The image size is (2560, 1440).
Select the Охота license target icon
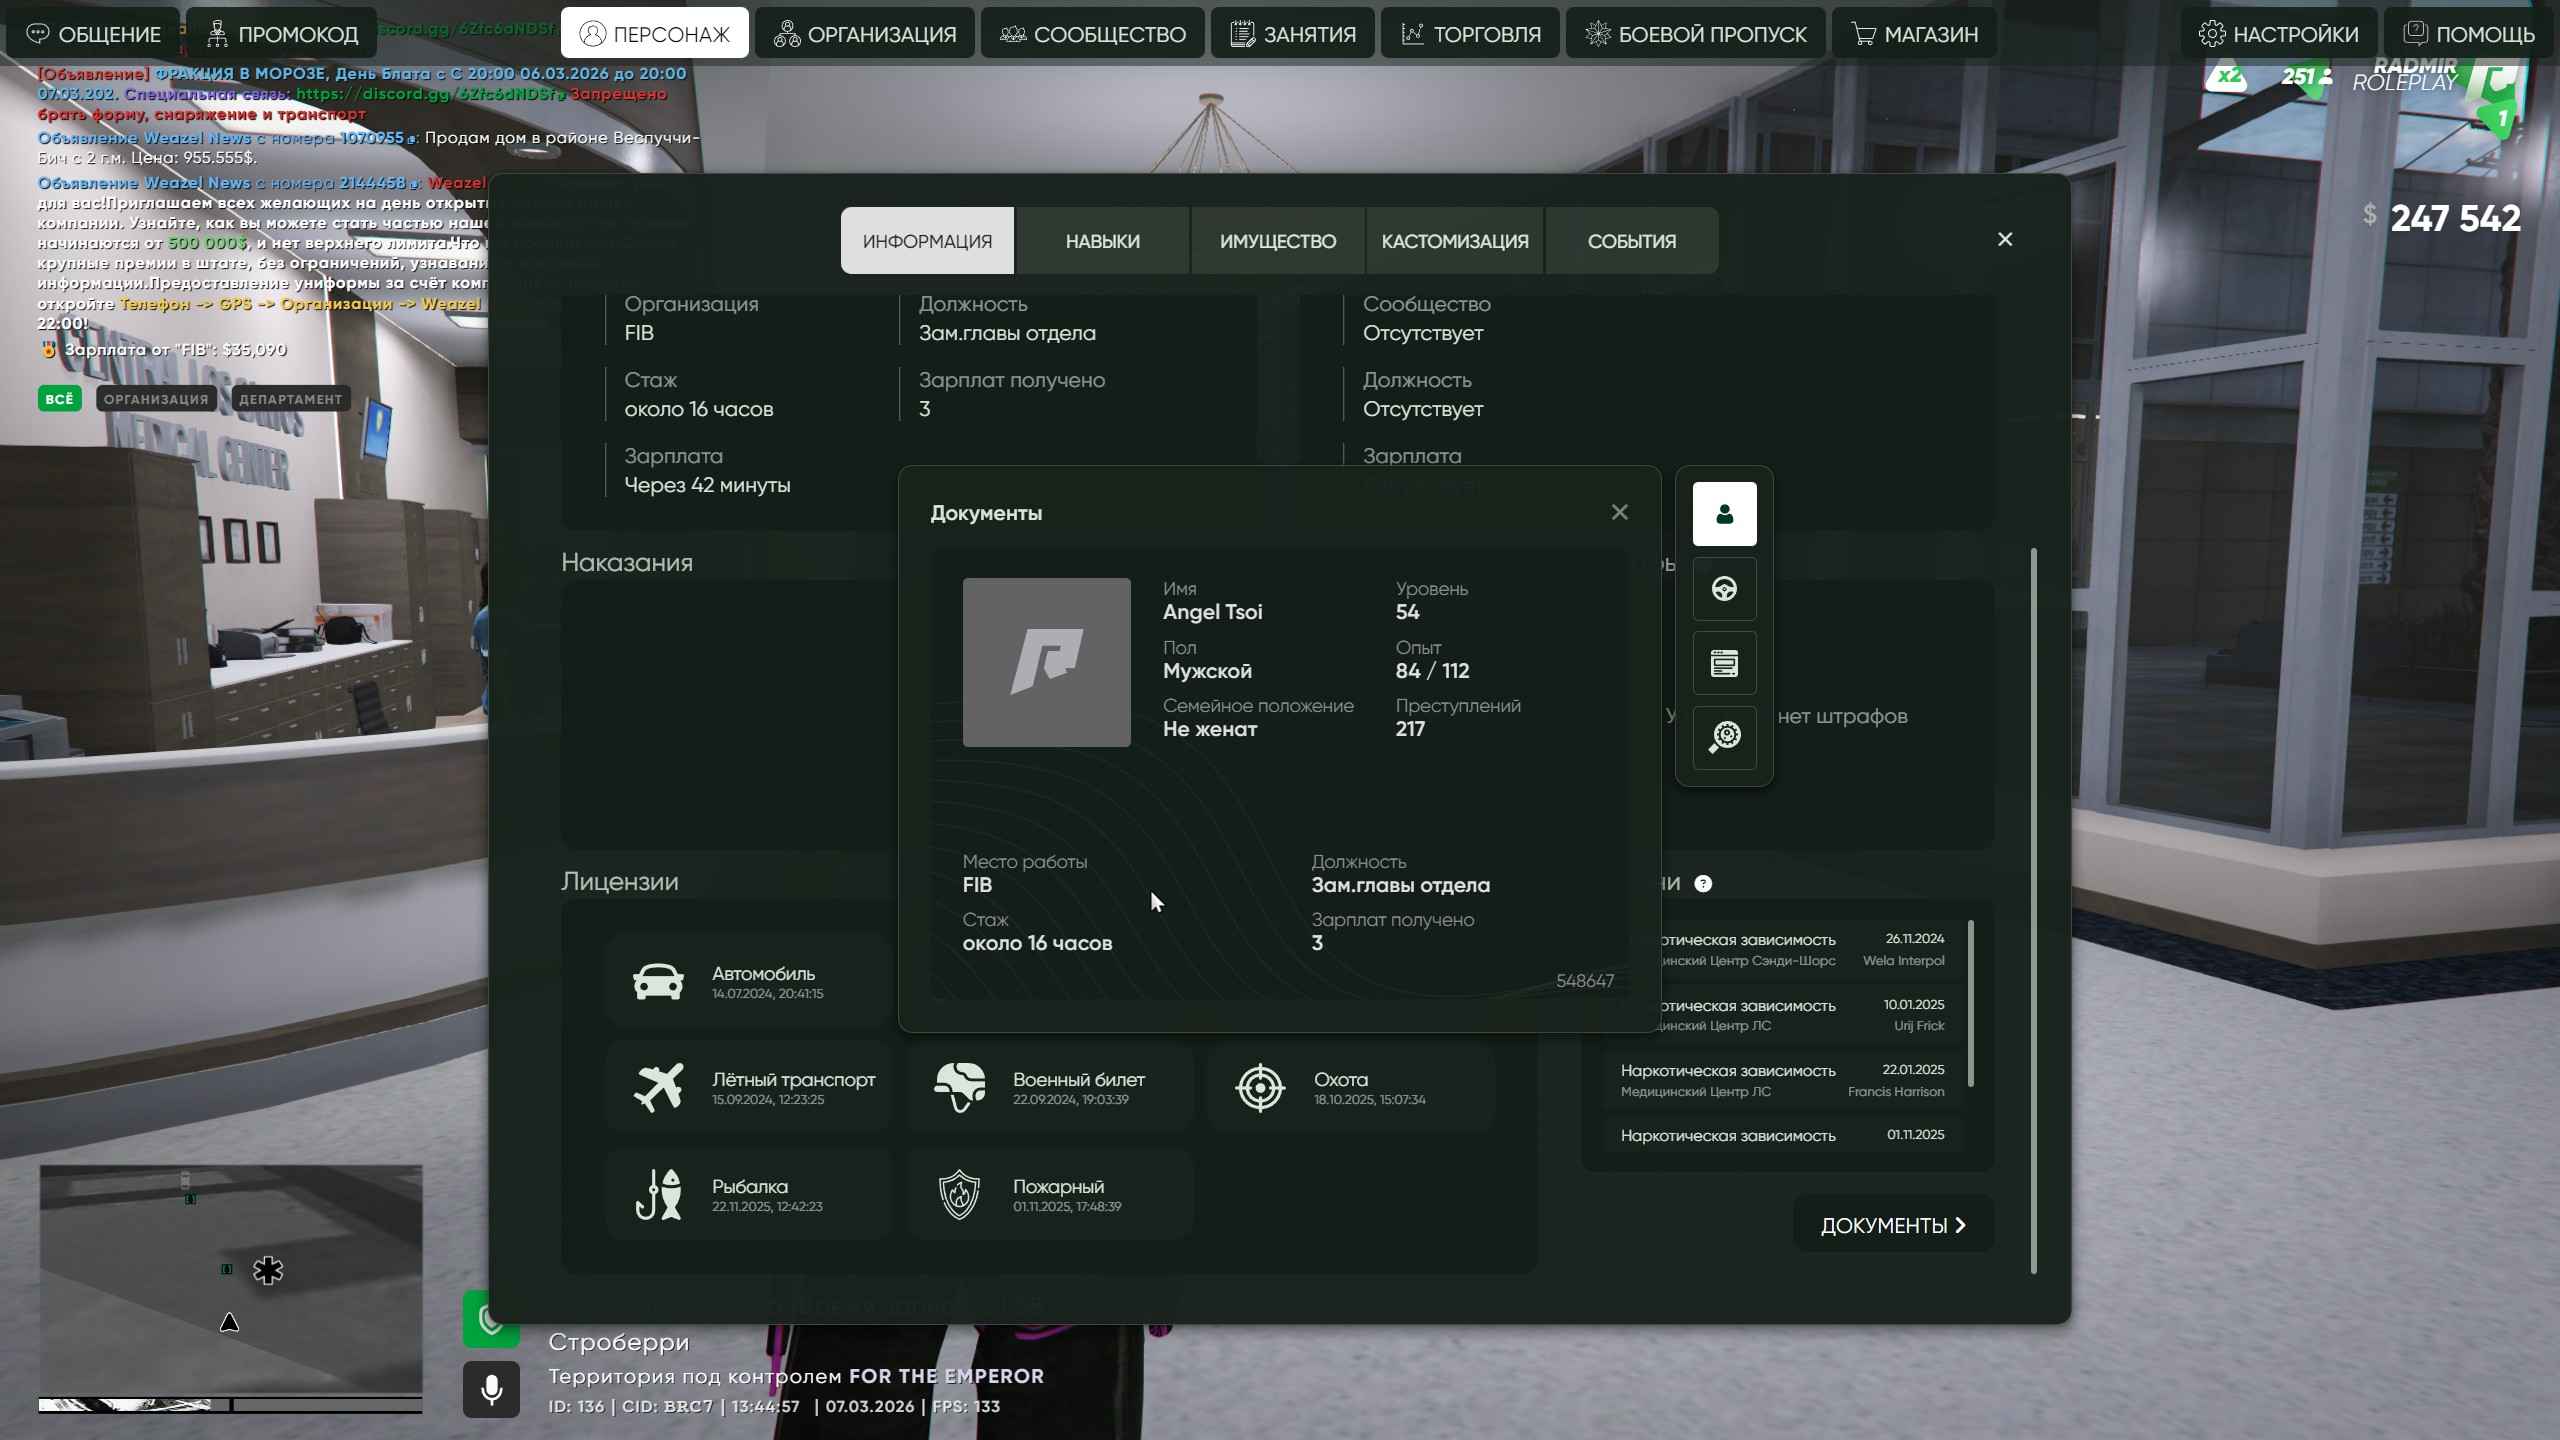[x=1260, y=1088]
